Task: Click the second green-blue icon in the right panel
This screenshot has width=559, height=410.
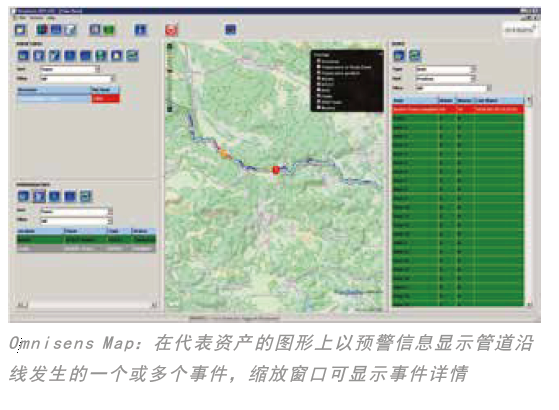Action: [415, 56]
